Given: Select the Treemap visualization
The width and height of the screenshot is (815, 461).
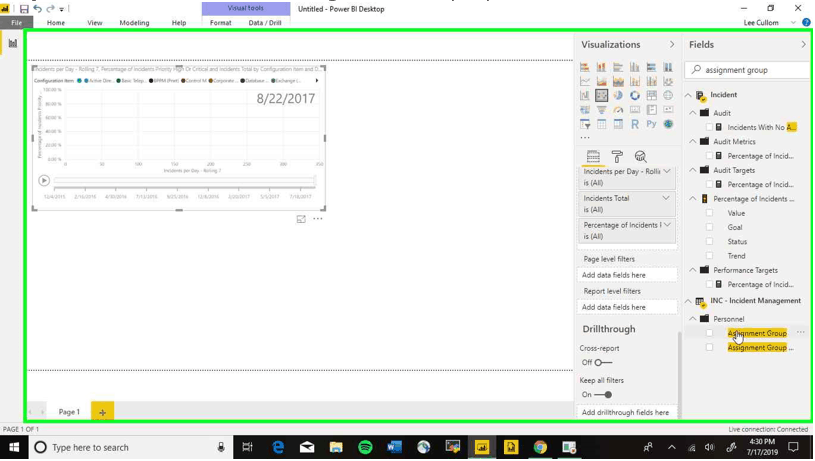Looking at the screenshot, I should pos(651,96).
